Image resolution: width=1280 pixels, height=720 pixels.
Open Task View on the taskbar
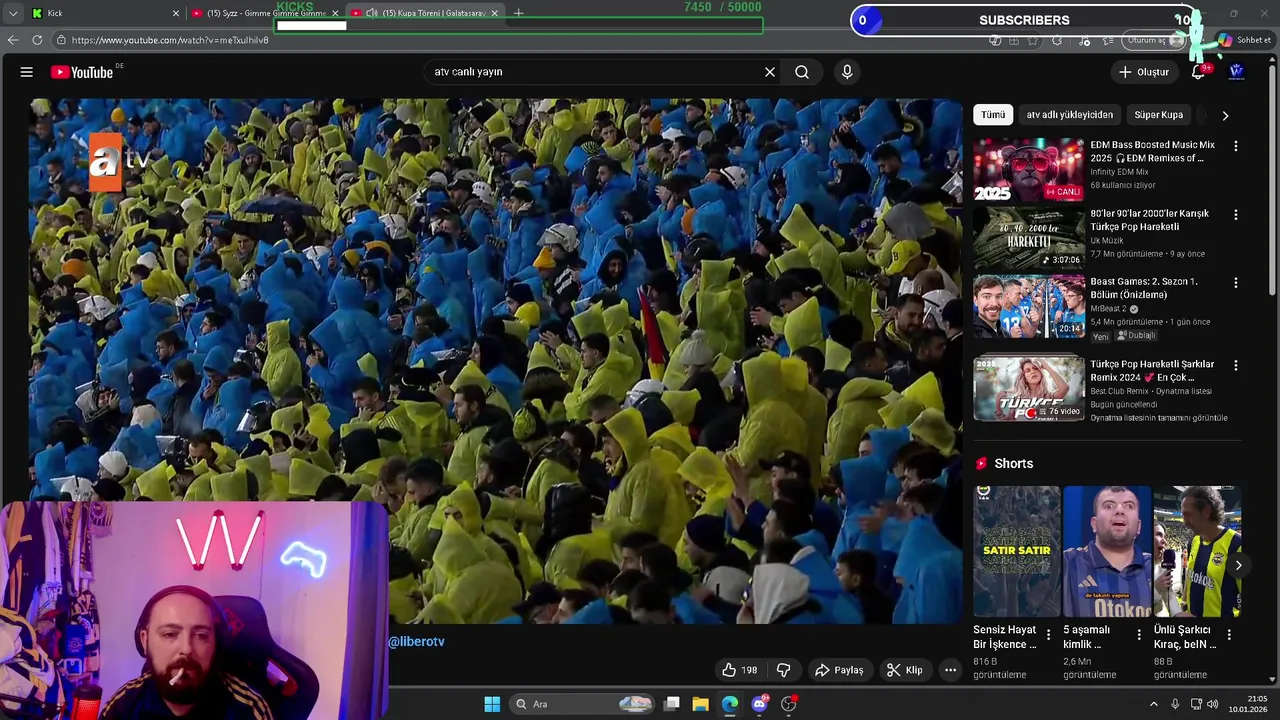[672, 704]
